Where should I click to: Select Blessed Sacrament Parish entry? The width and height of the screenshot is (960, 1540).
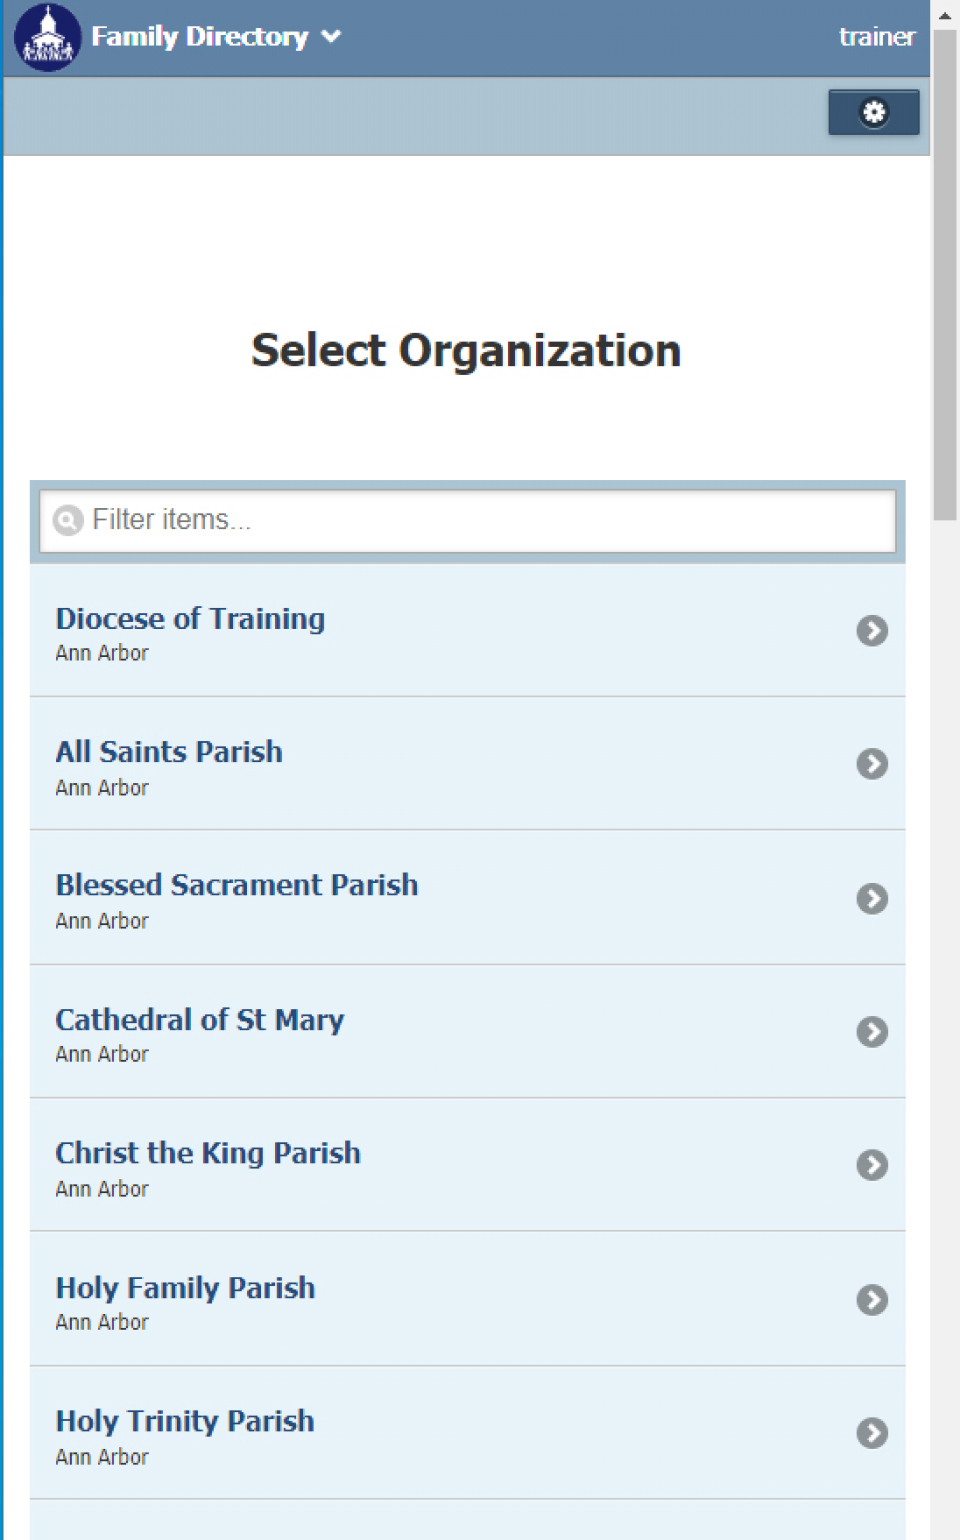(468, 898)
